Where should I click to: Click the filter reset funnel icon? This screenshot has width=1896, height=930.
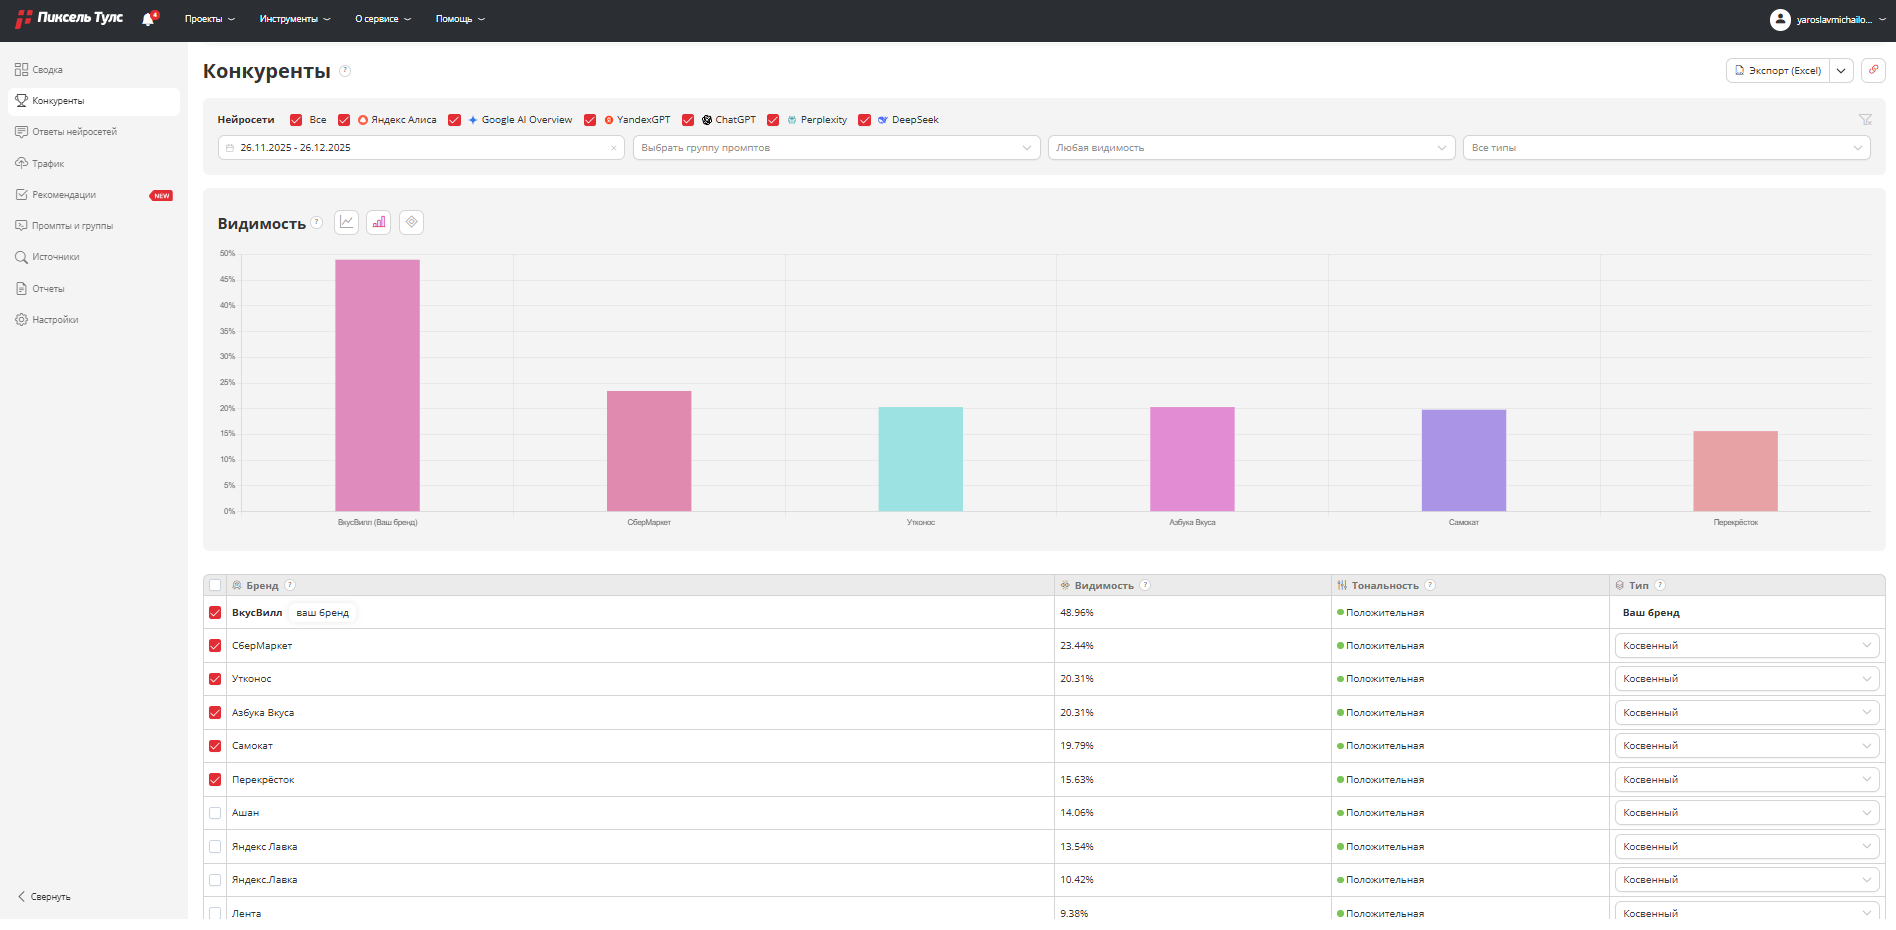tap(1865, 120)
